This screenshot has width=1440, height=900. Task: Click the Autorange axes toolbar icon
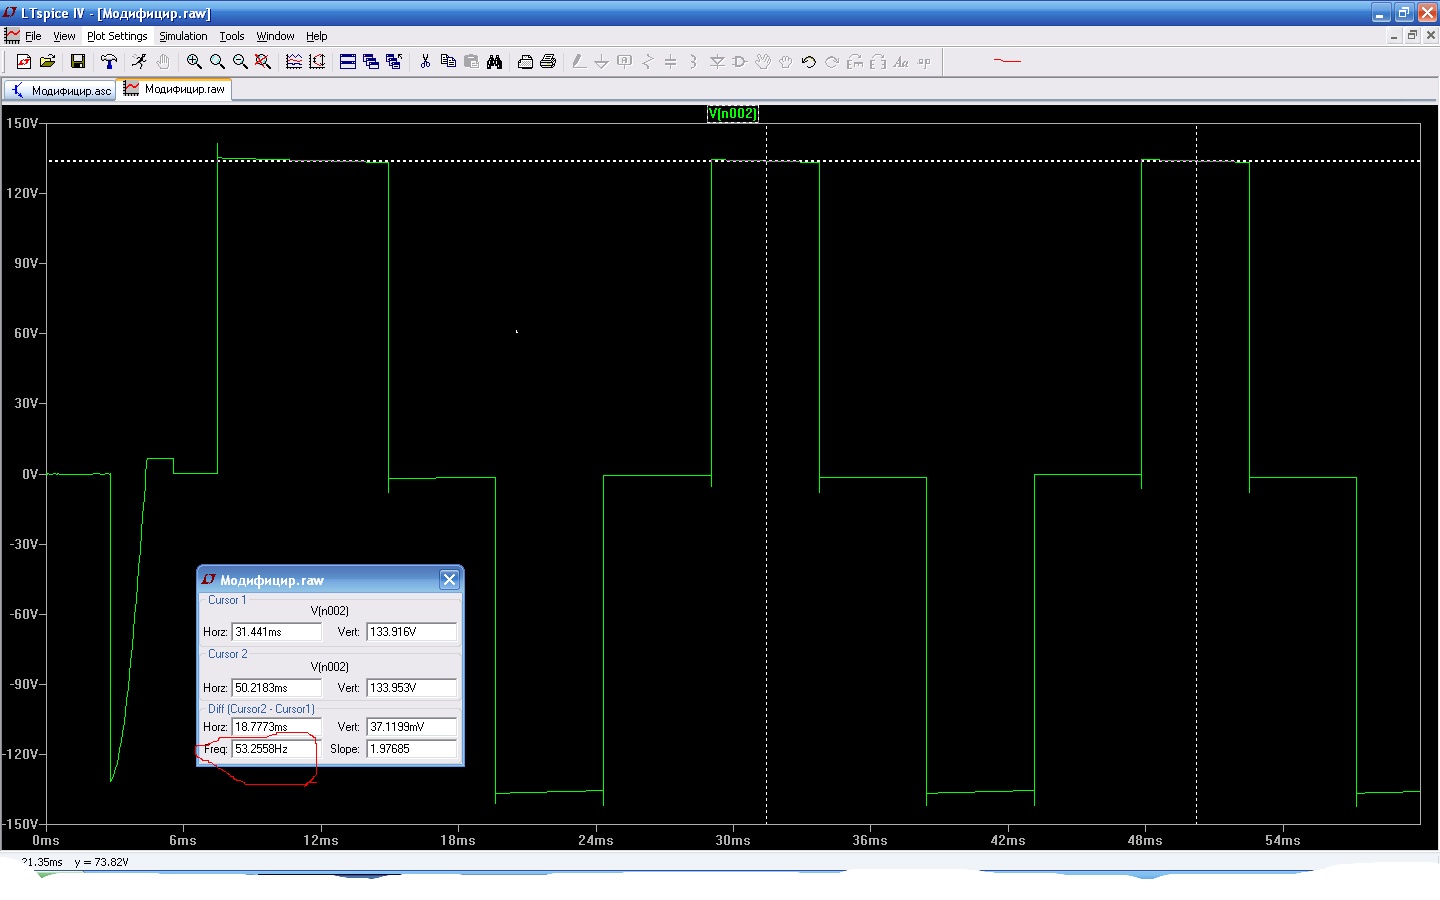317,62
